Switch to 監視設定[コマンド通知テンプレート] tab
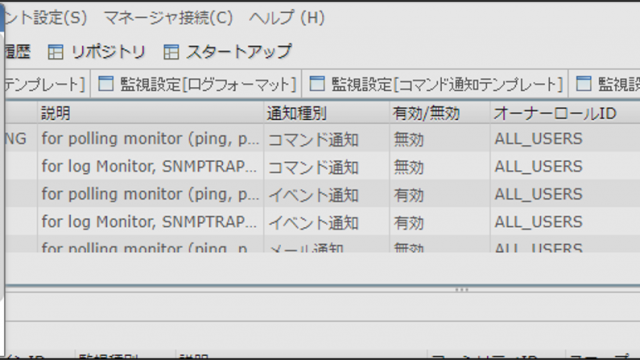Screen dimensions: 640x360 coord(435,84)
